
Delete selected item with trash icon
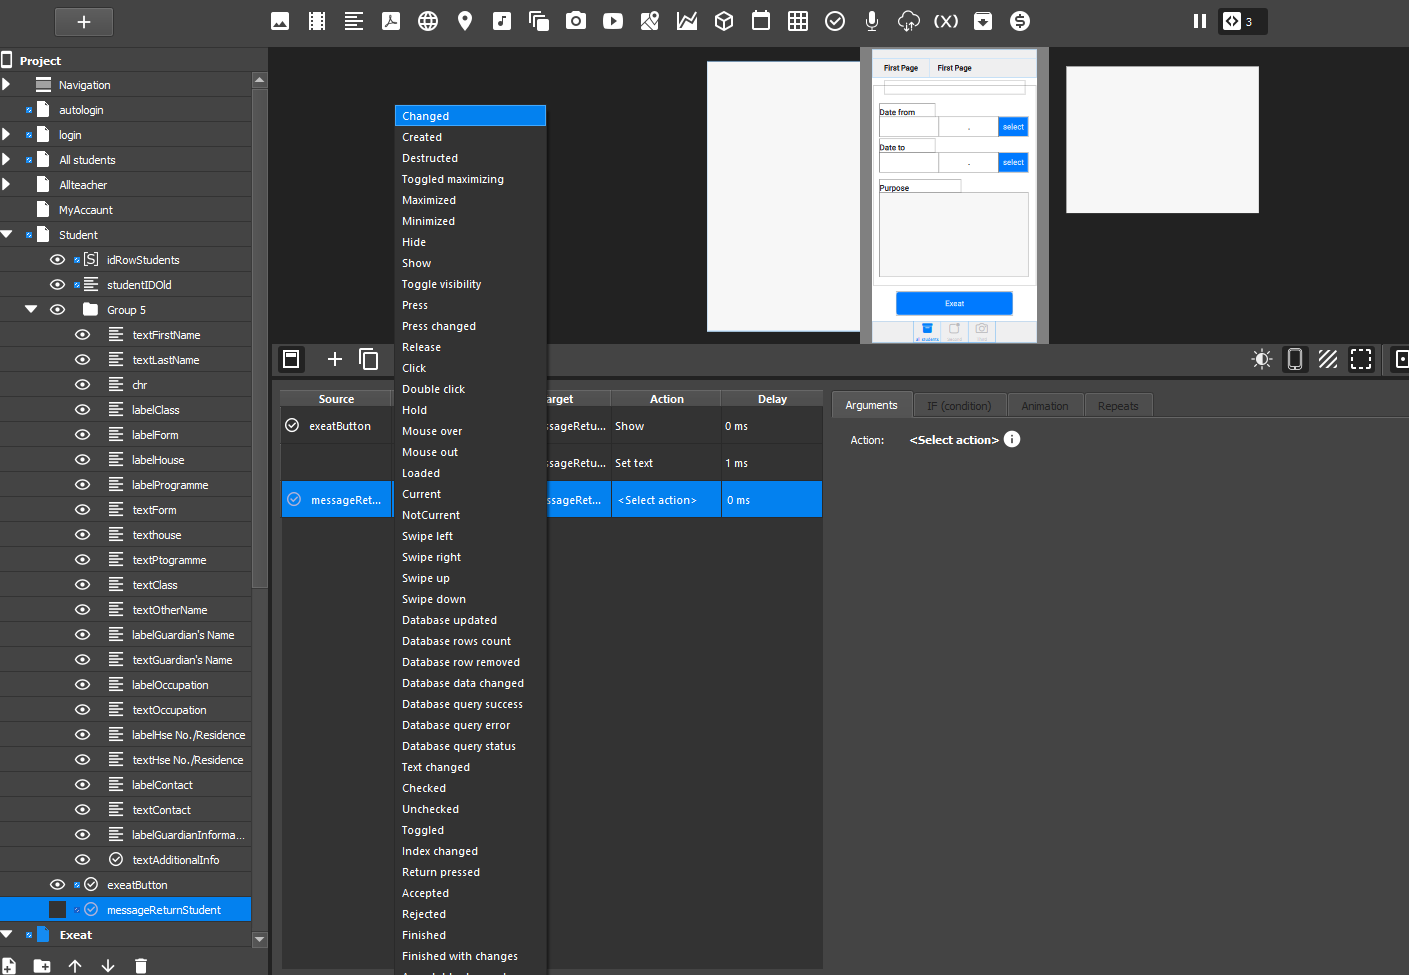pyautogui.click(x=141, y=965)
